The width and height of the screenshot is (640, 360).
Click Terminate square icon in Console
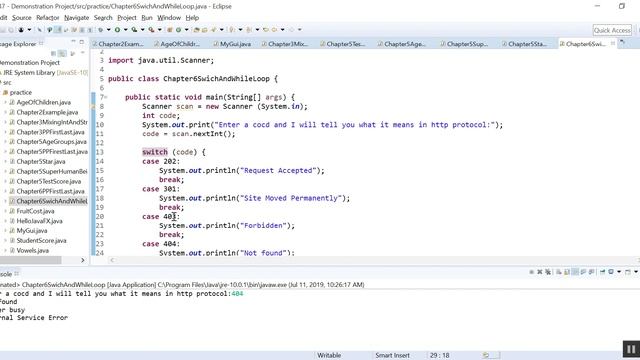(x=531, y=272)
